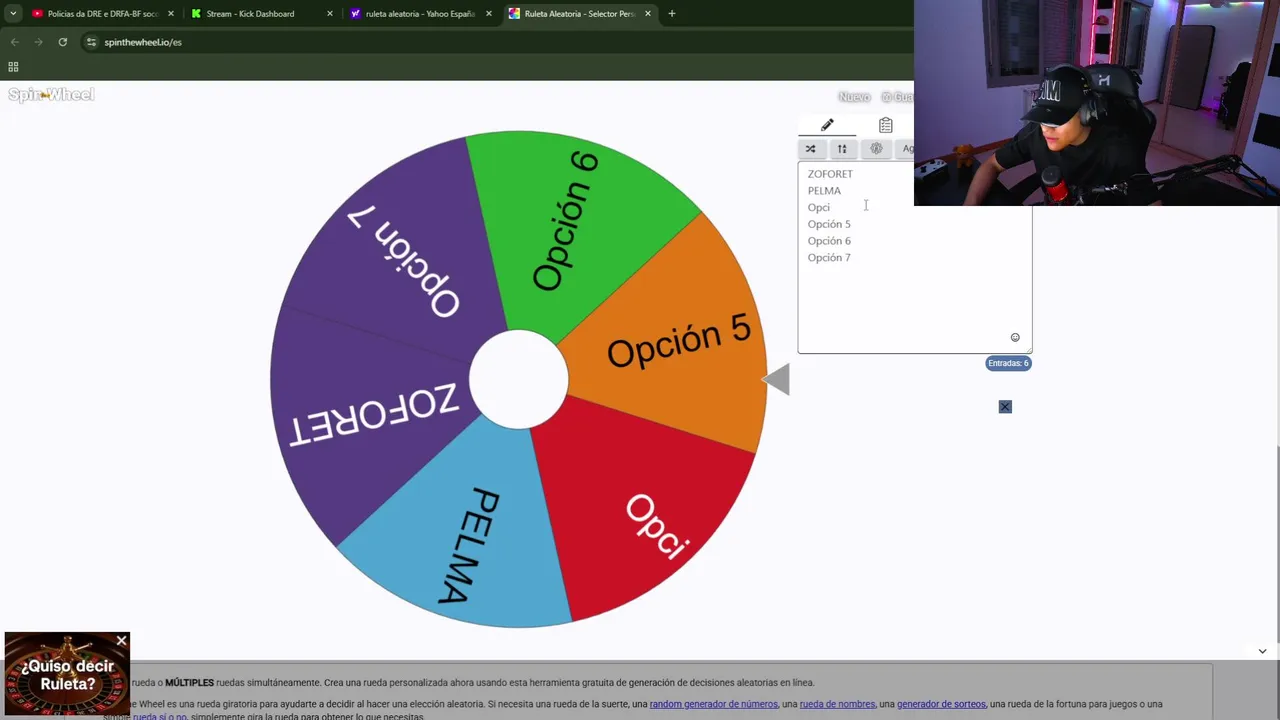Insert emoji with the smiley icon
The width and height of the screenshot is (1280, 720).
point(1015,338)
